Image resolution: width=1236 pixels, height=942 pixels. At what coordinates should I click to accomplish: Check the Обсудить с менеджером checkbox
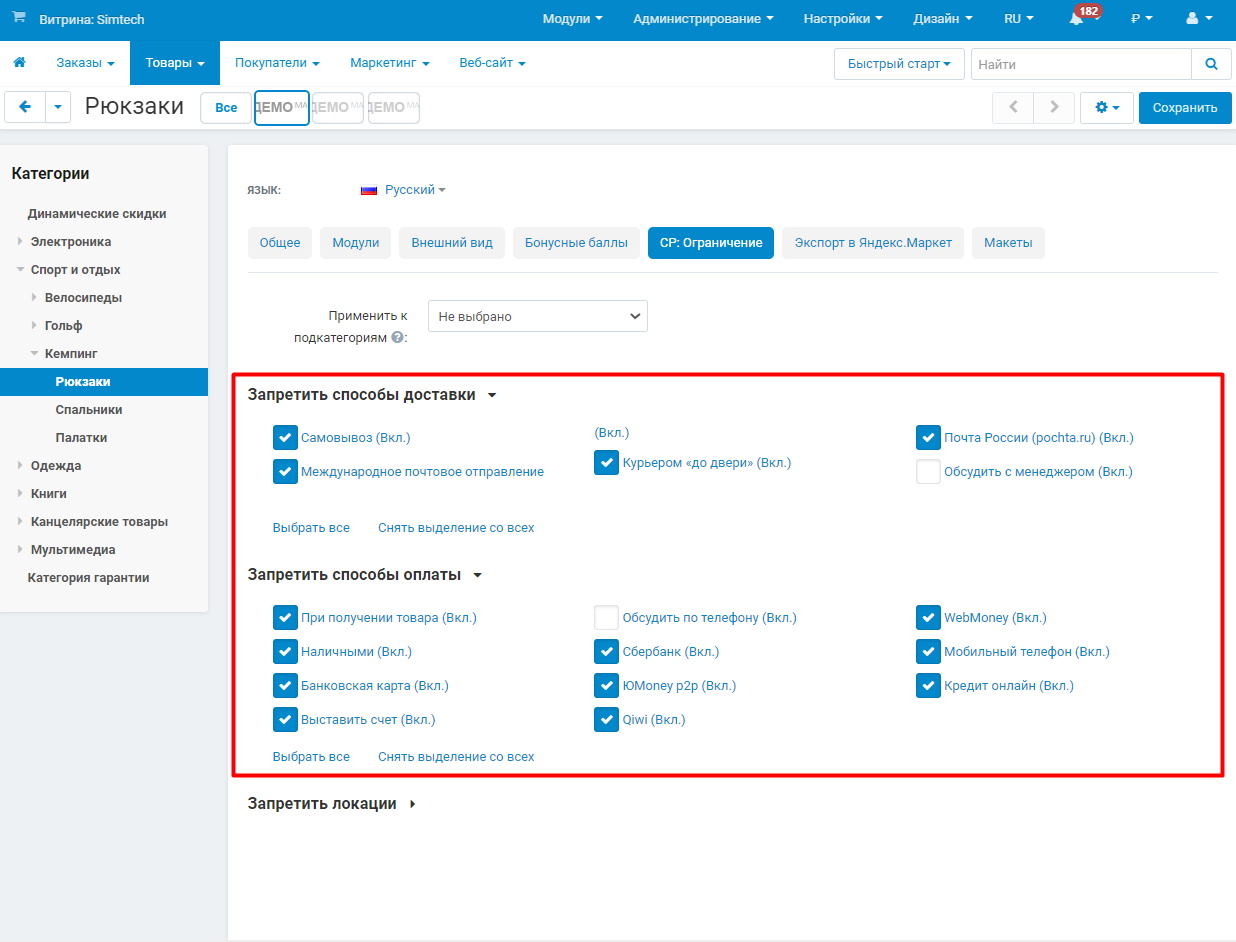(929, 472)
